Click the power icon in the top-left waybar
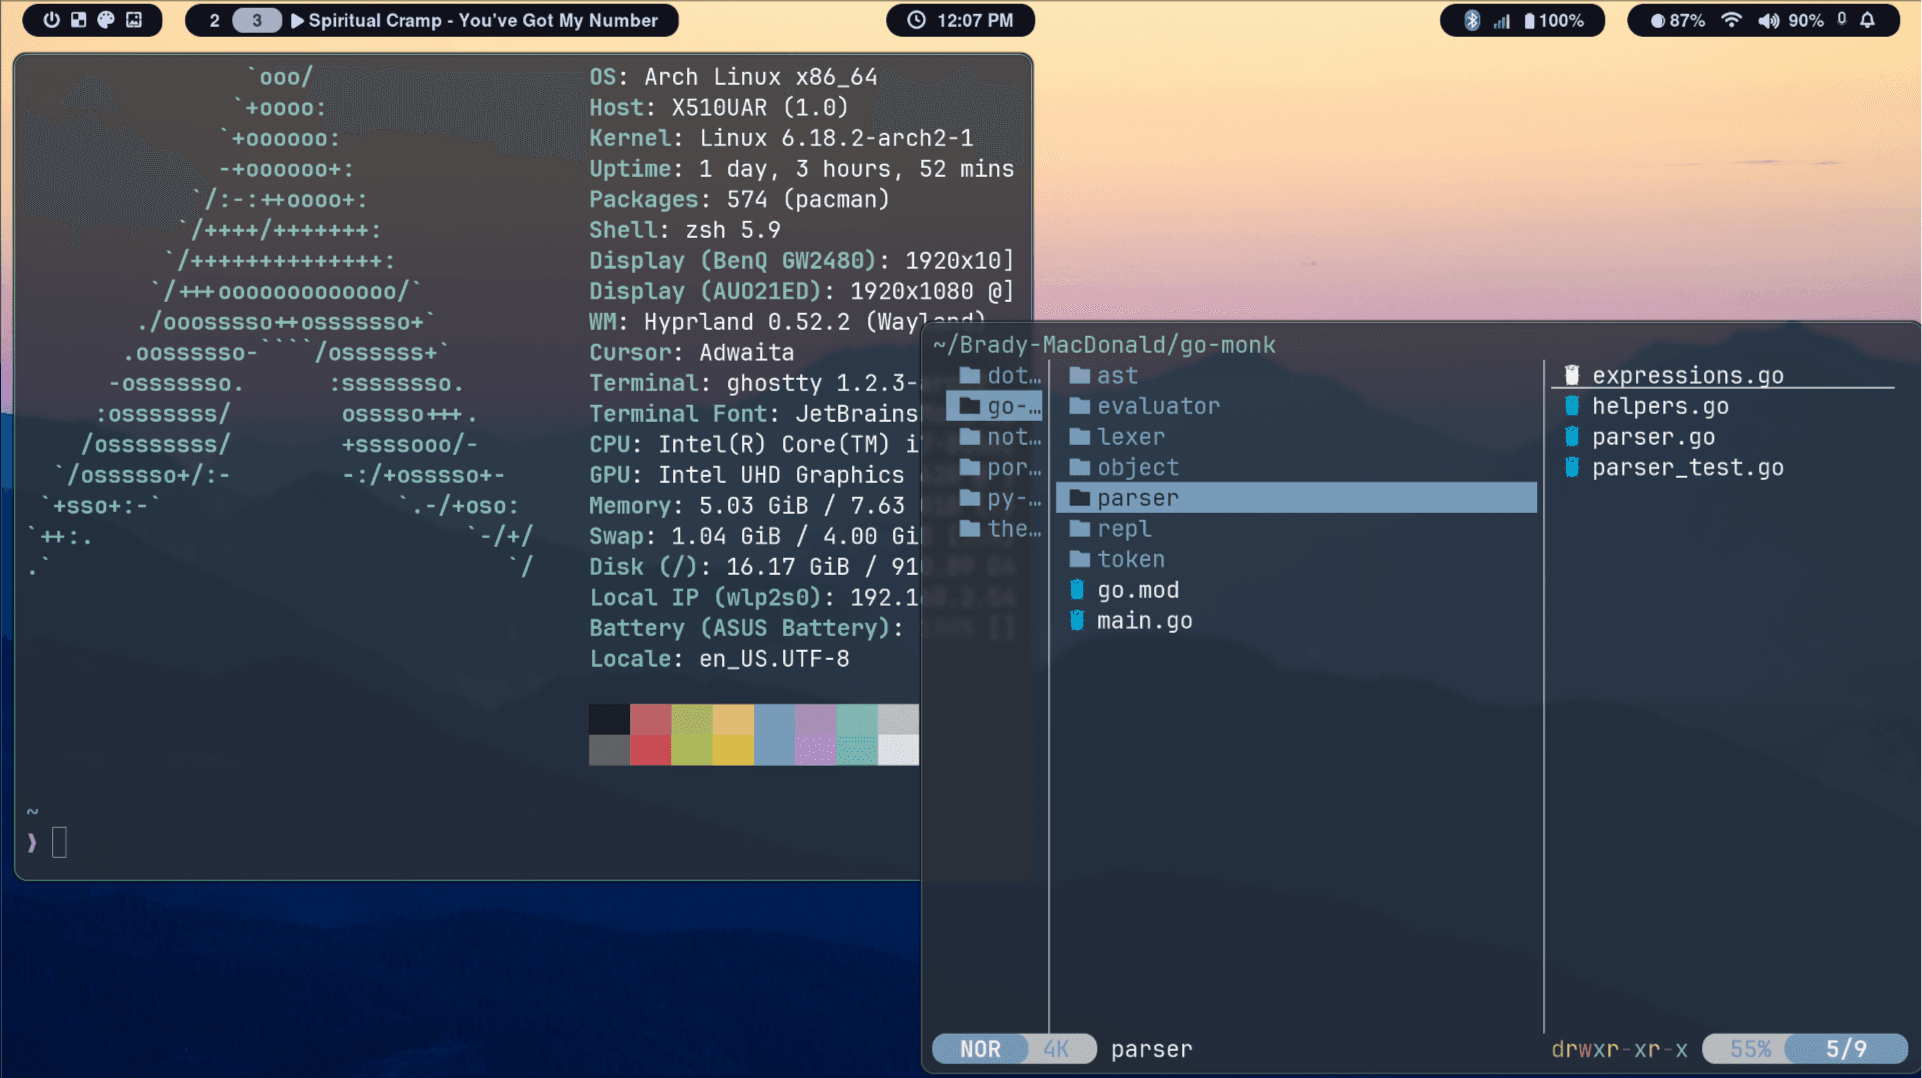 point(51,20)
